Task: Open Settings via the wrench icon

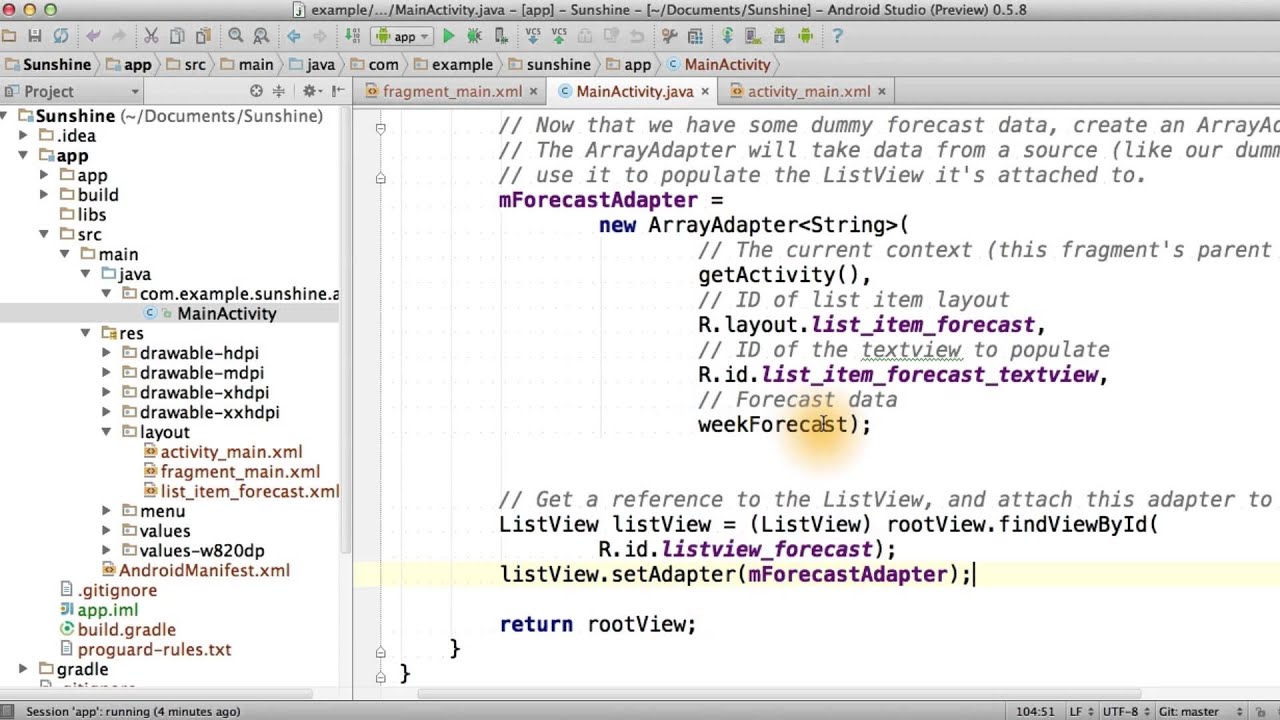Action: (669, 37)
